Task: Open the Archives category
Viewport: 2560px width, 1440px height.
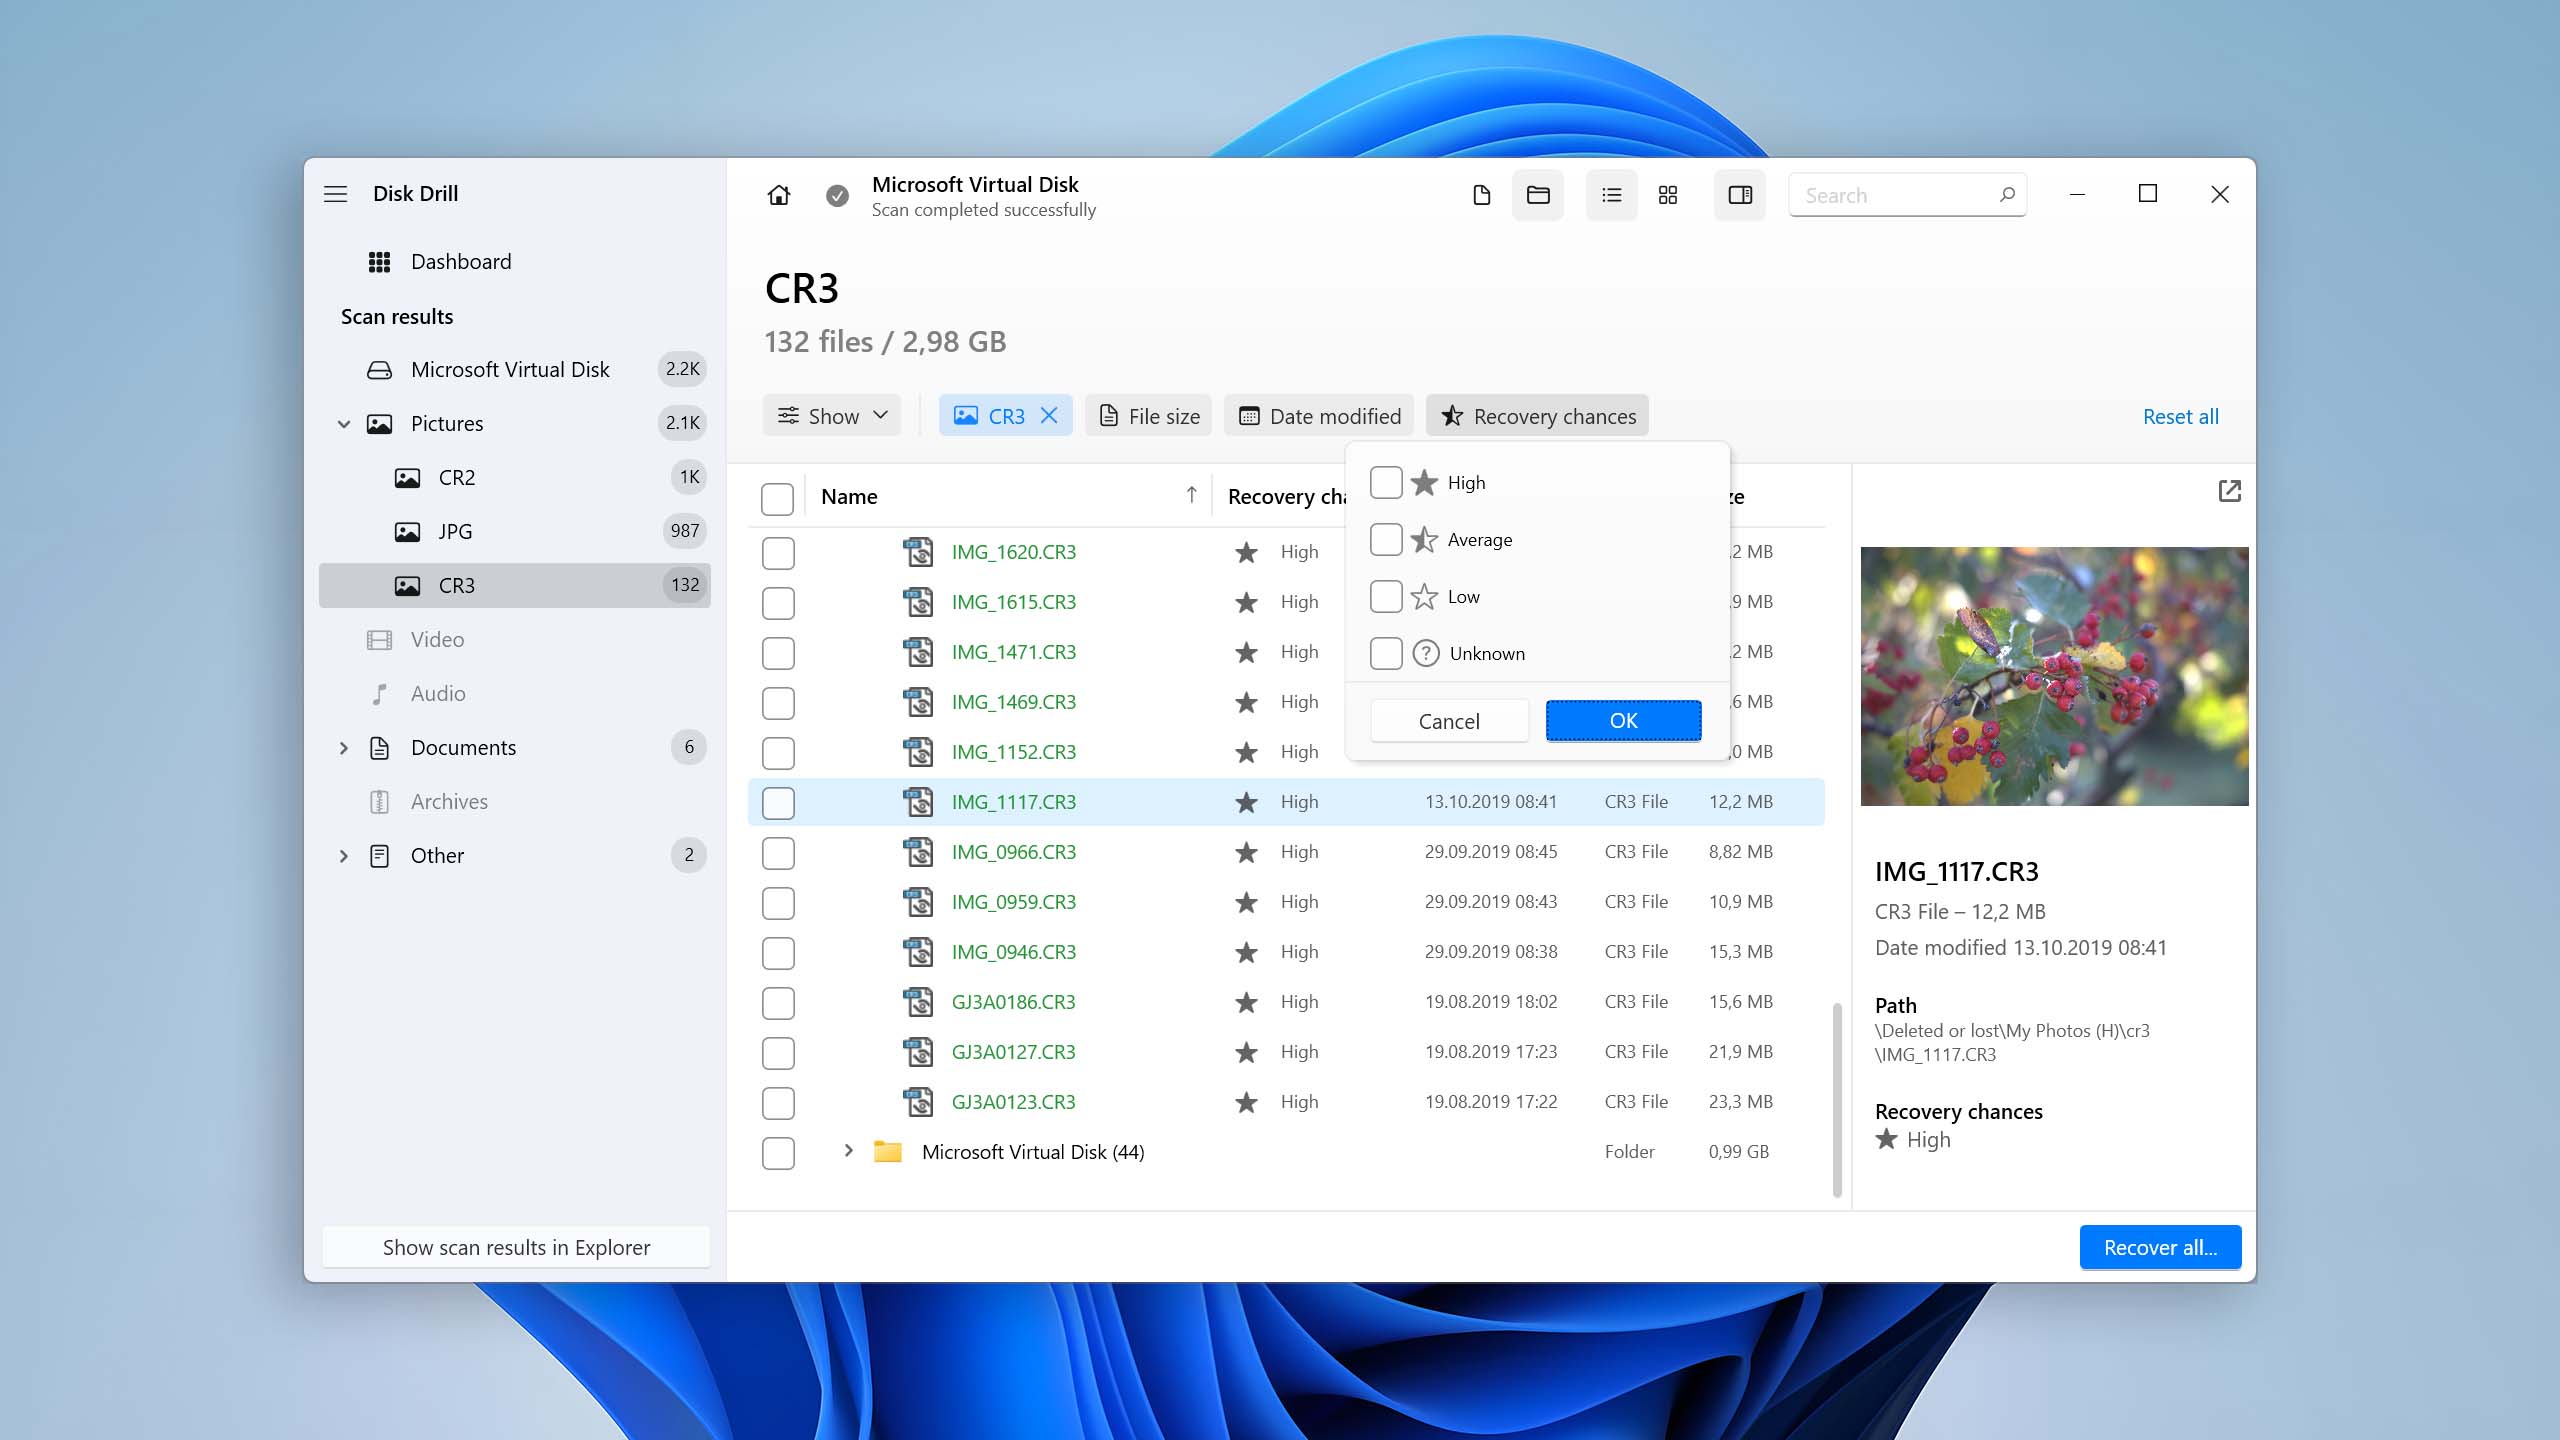Action: point(515,802)
